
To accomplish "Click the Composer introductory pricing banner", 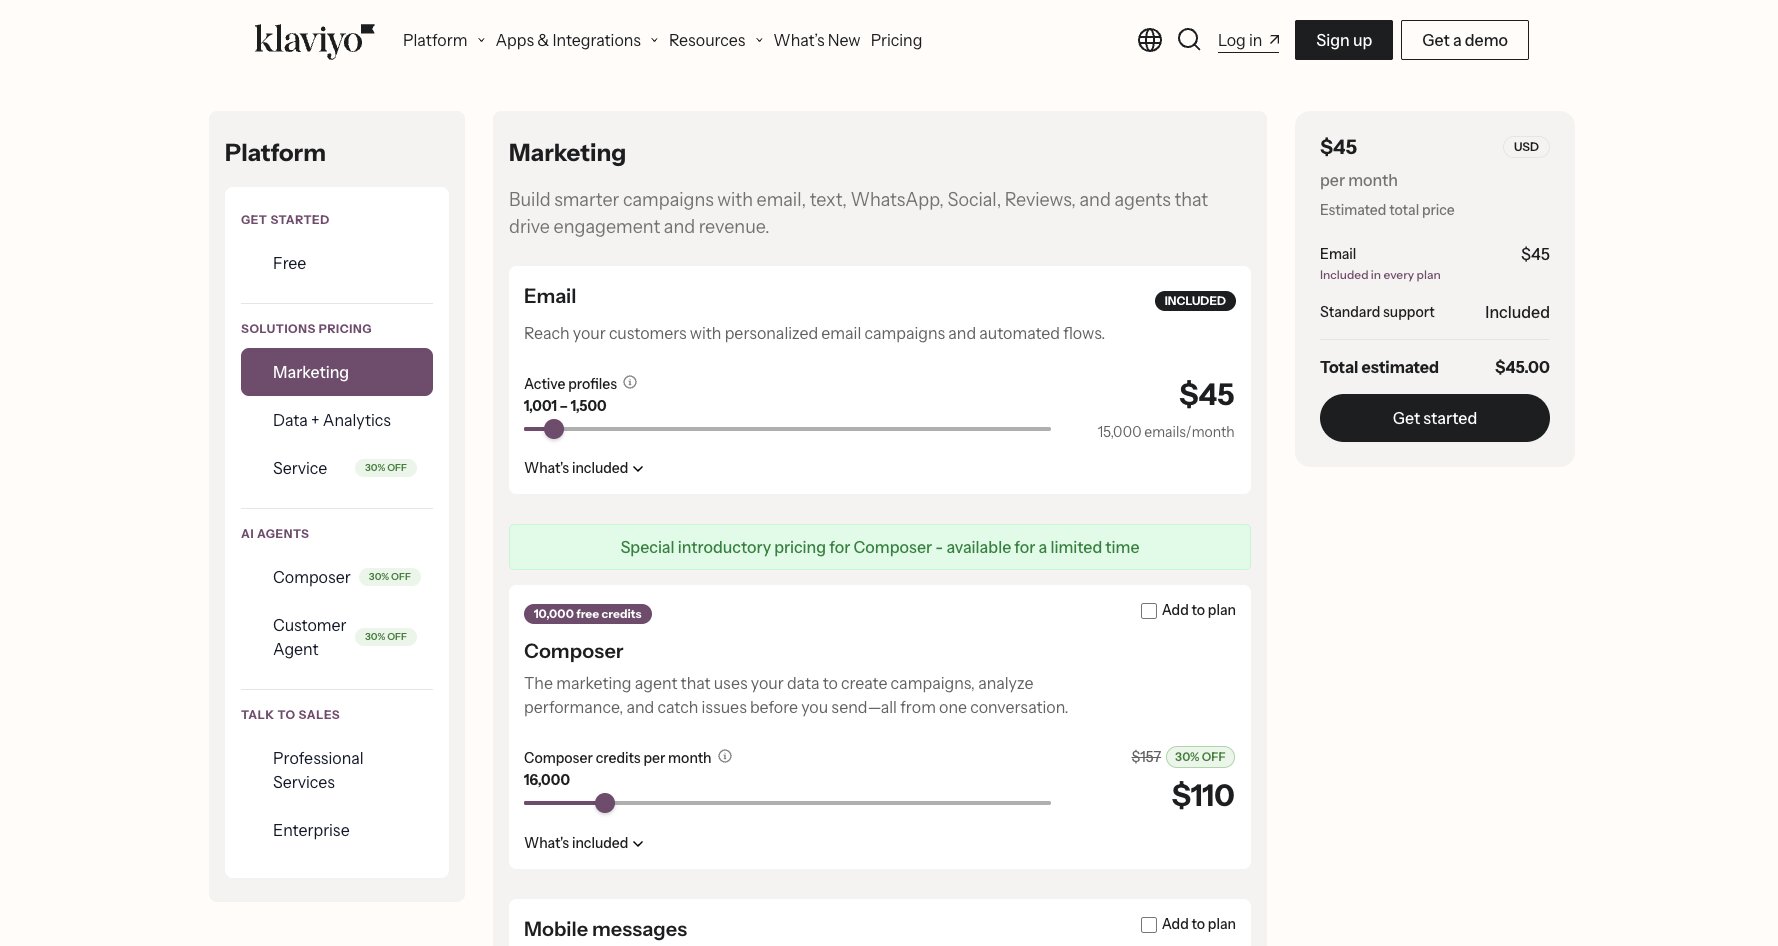I will coord(880,547).
